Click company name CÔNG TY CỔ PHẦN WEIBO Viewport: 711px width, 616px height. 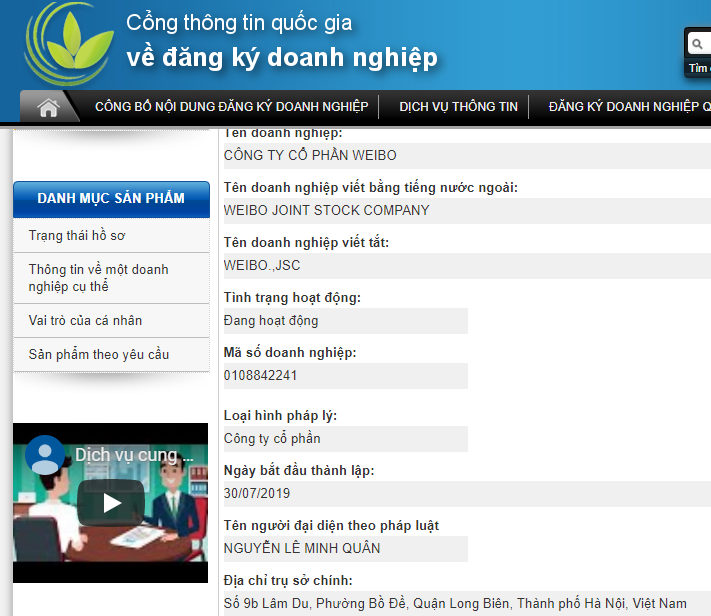pos(310,156)
